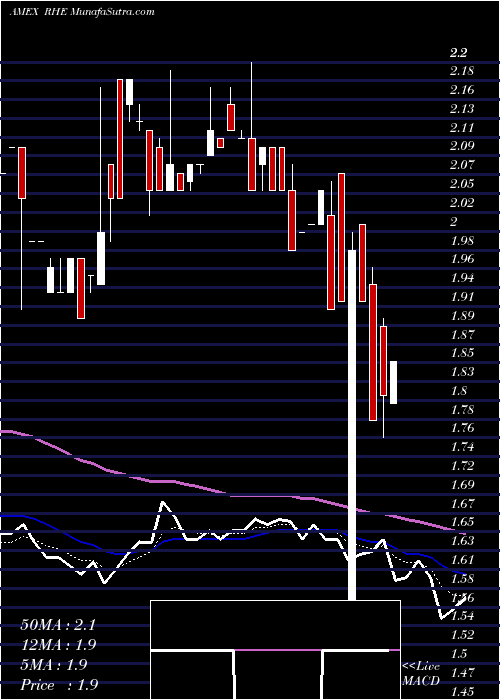Click the Price : 1.9 legend entry
500x700 pixels.
[59, 685]
